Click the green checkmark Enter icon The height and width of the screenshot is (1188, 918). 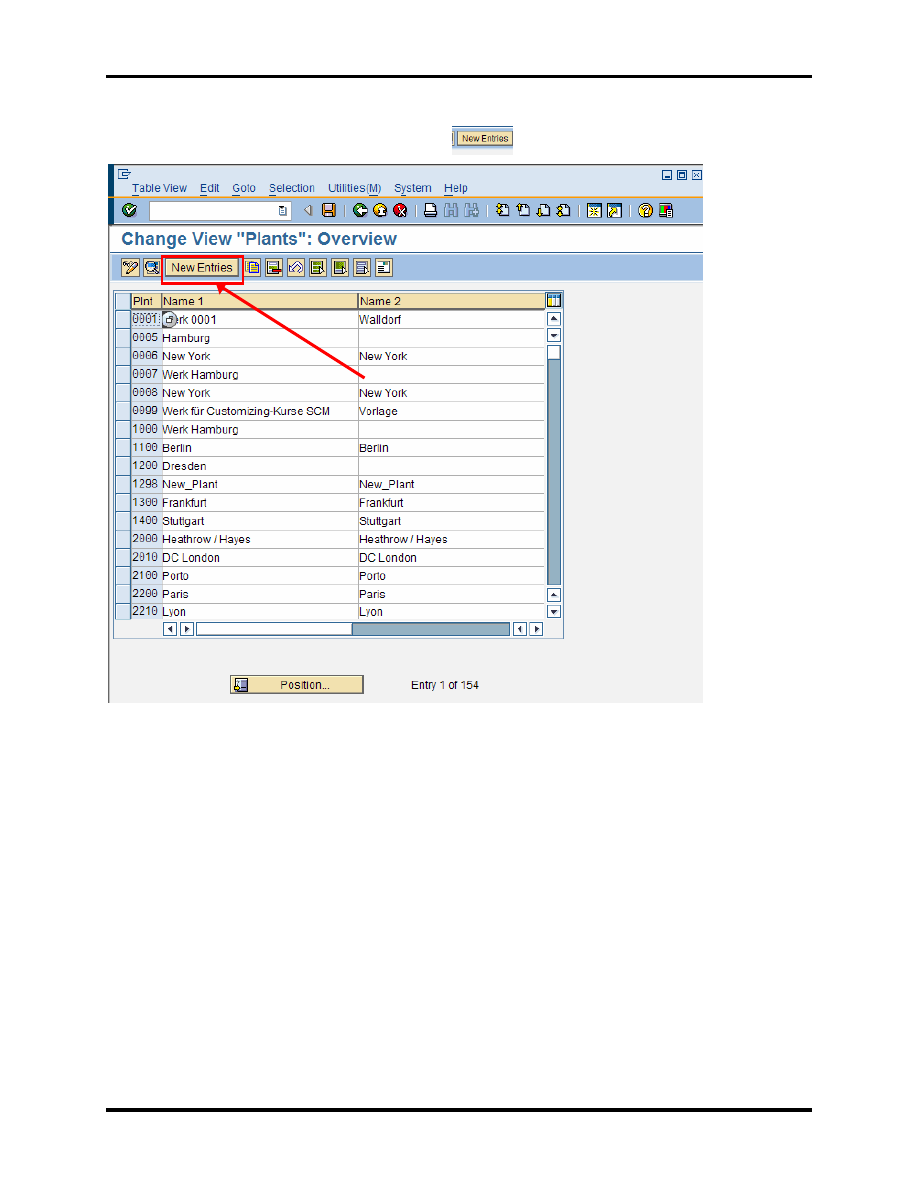[x=129, y=211]
